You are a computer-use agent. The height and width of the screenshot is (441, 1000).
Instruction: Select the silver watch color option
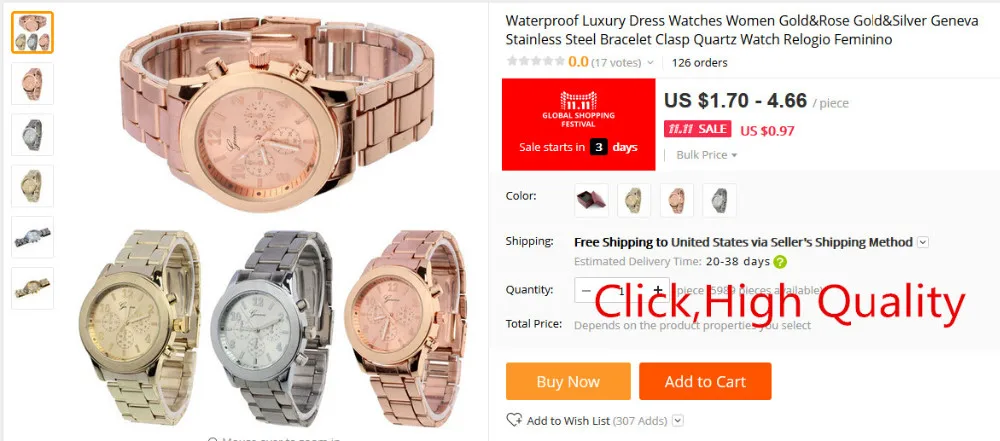pos(719,200)
